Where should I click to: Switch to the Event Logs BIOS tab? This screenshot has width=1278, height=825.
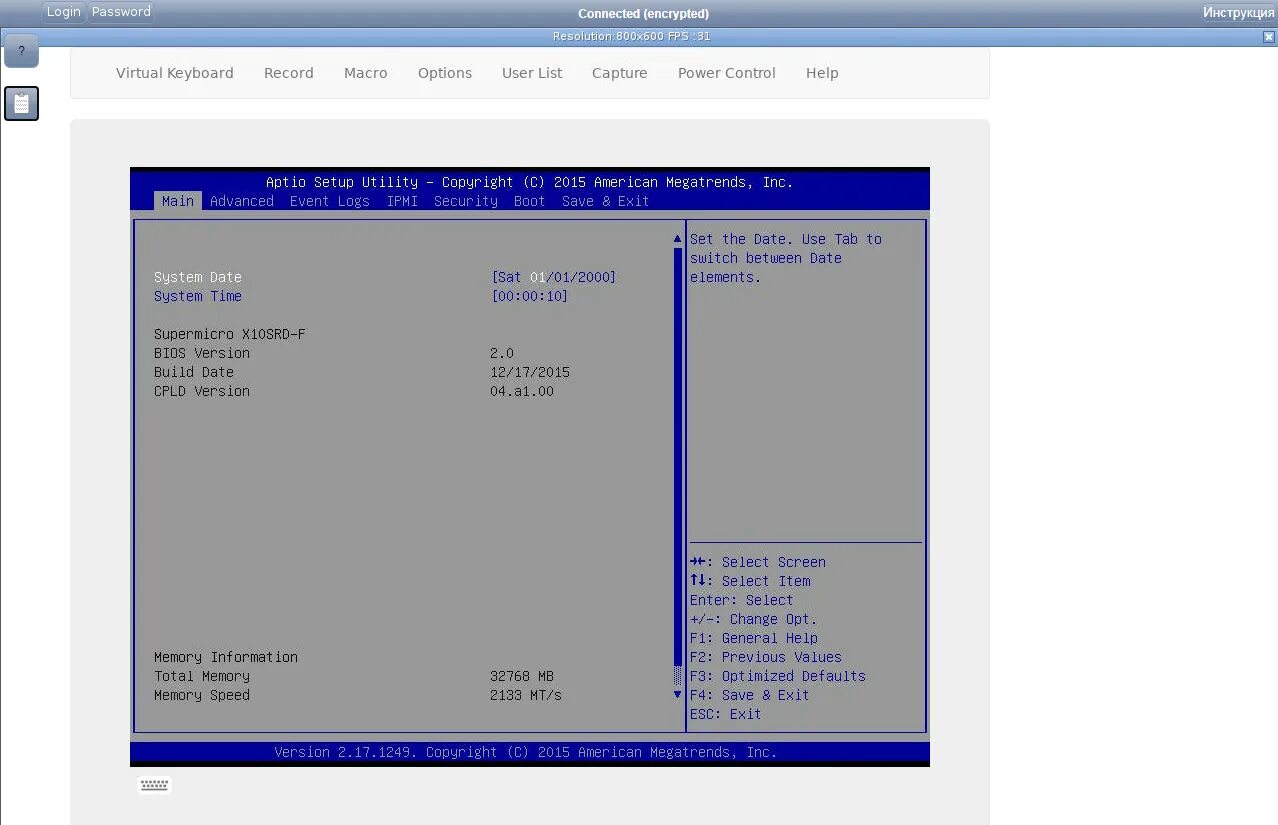pos(330,201)
